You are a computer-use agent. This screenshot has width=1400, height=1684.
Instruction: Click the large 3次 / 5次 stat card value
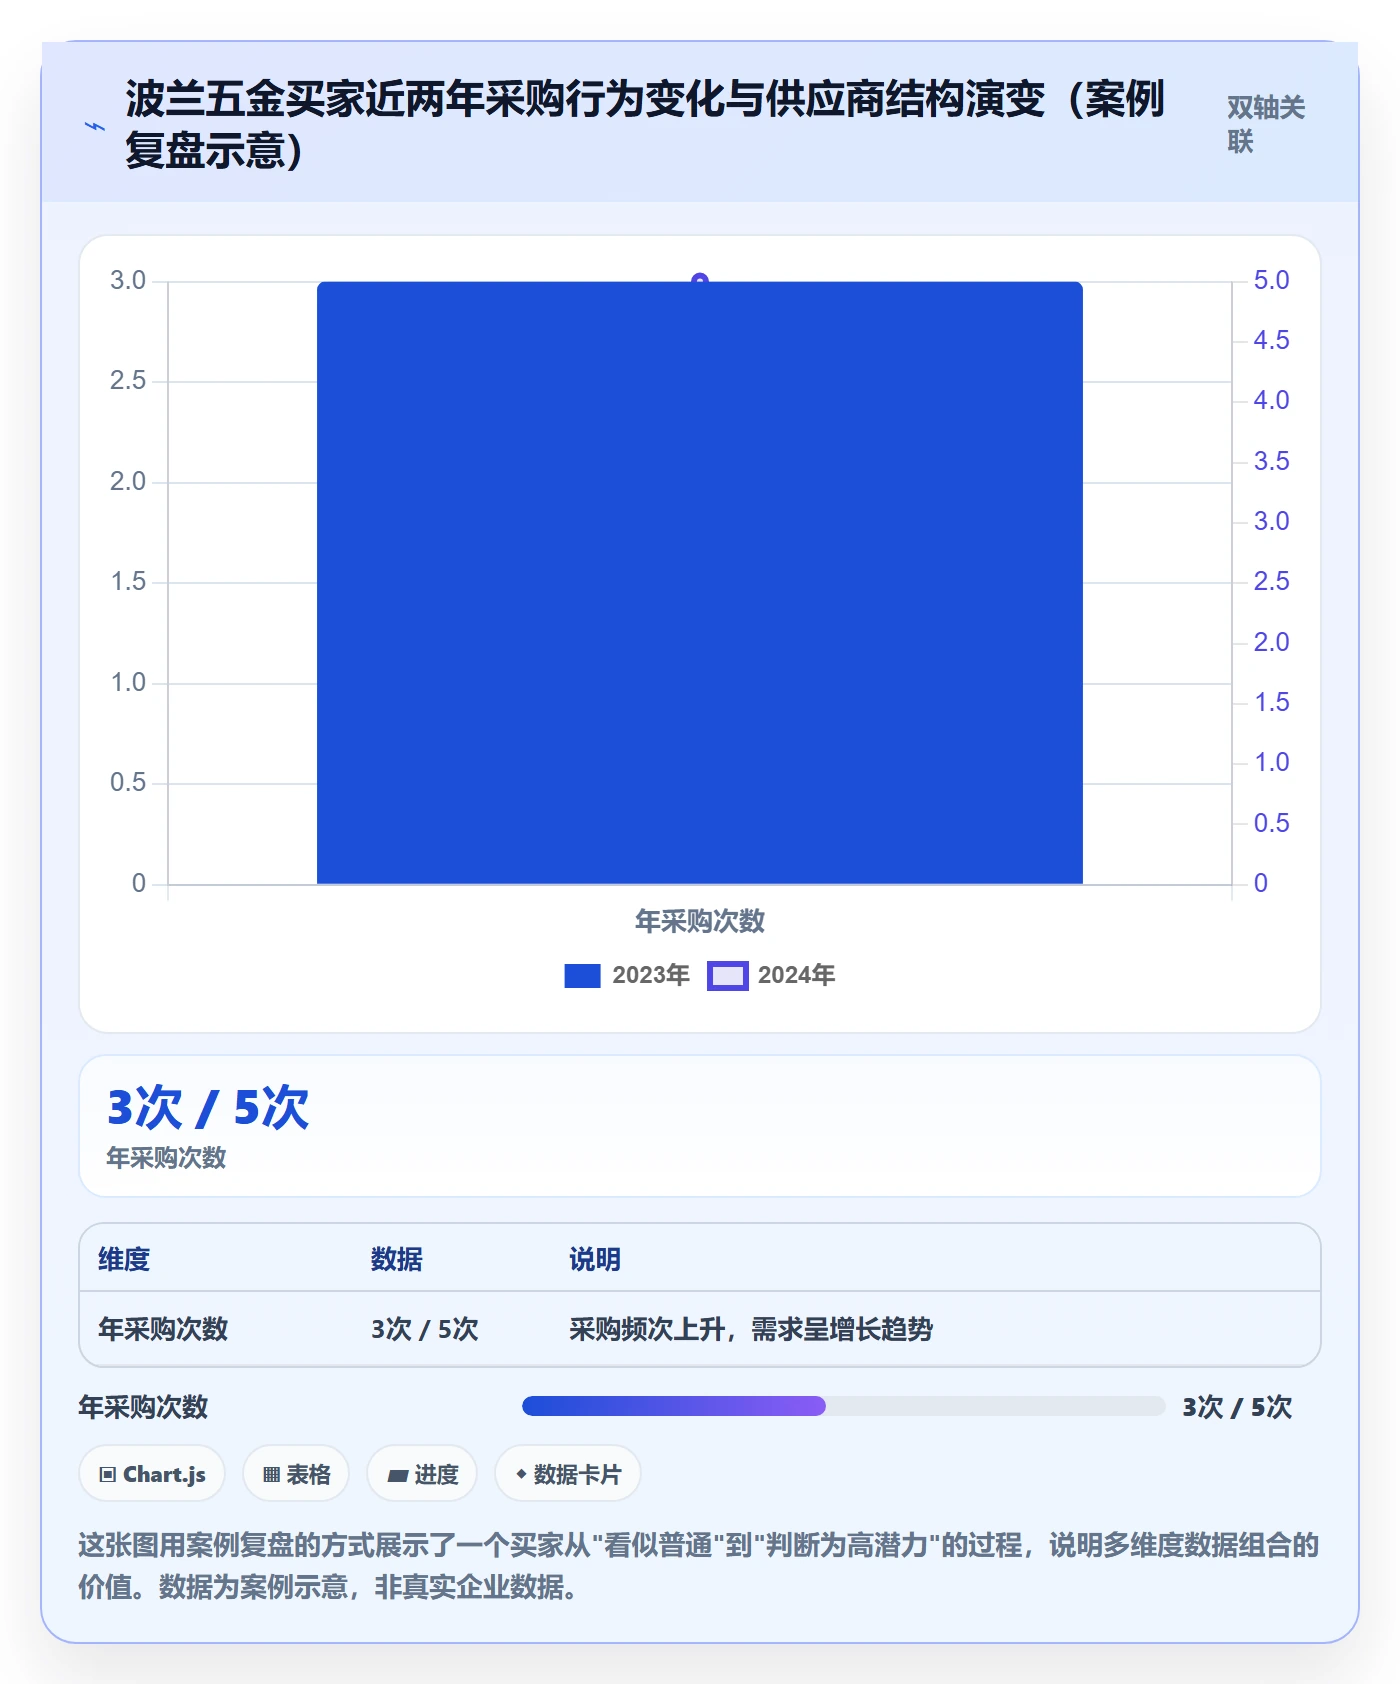coord(208,1108)
